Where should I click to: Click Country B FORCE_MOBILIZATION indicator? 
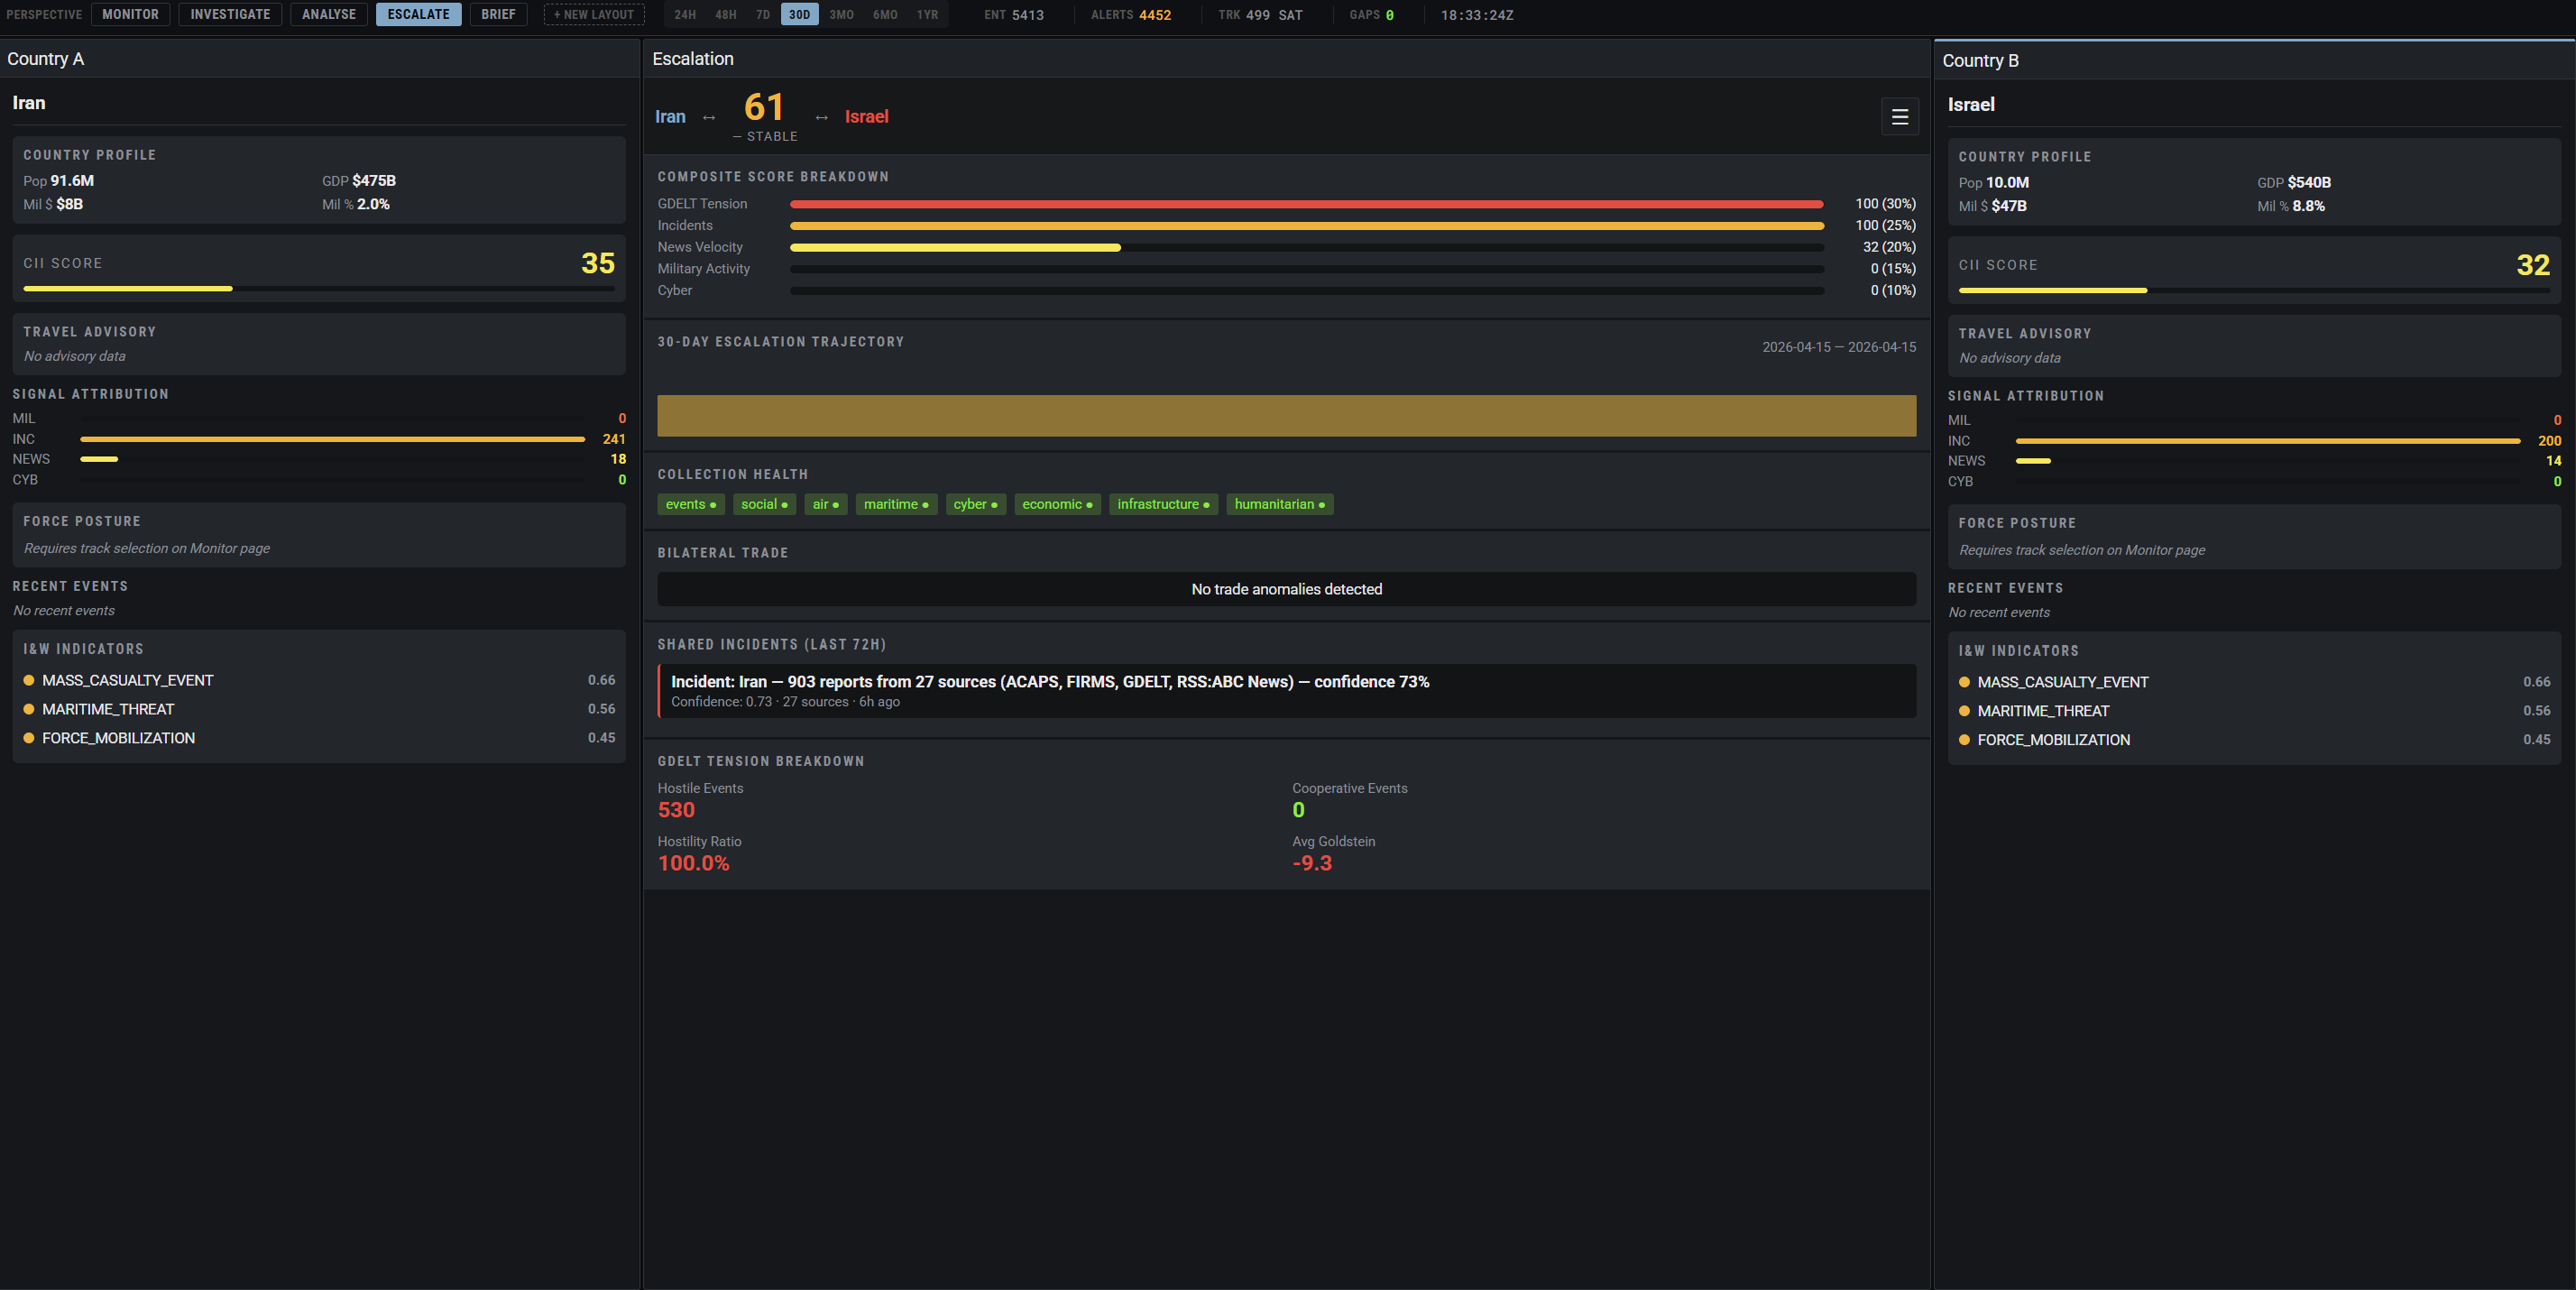pyautogui.click(x=2254, y=740)
